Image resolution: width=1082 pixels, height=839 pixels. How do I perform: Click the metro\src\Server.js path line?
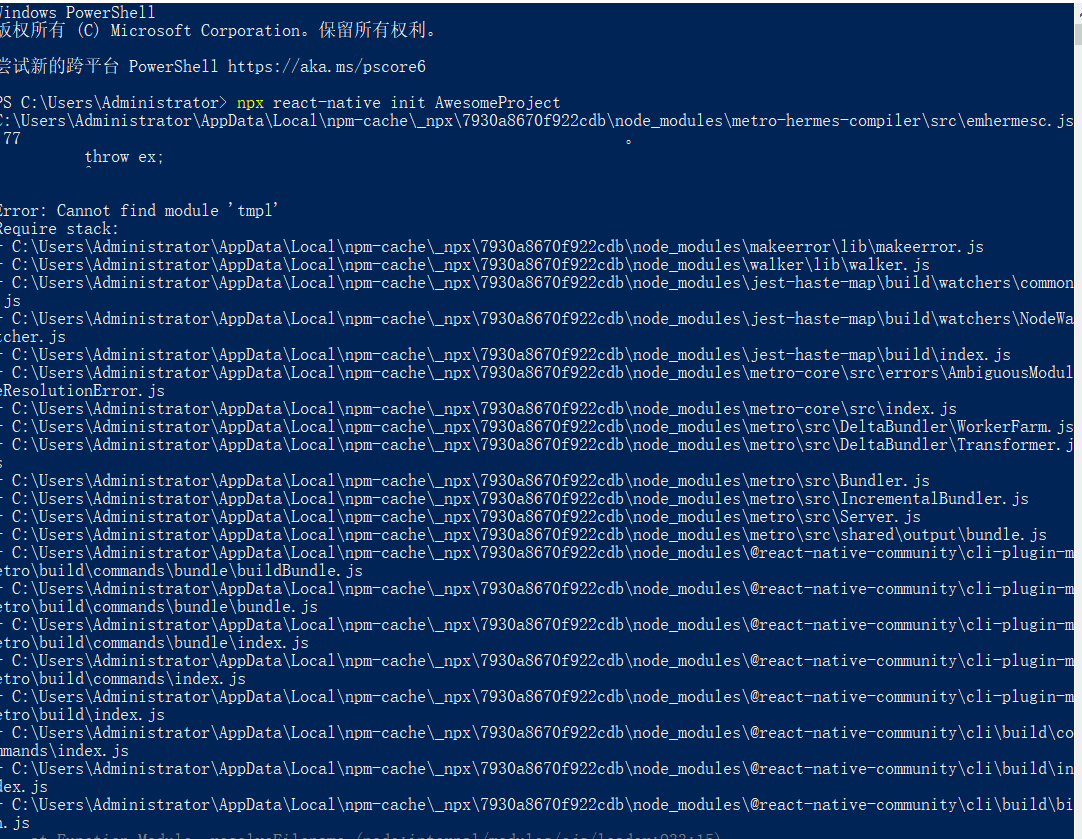pos(466,516)
